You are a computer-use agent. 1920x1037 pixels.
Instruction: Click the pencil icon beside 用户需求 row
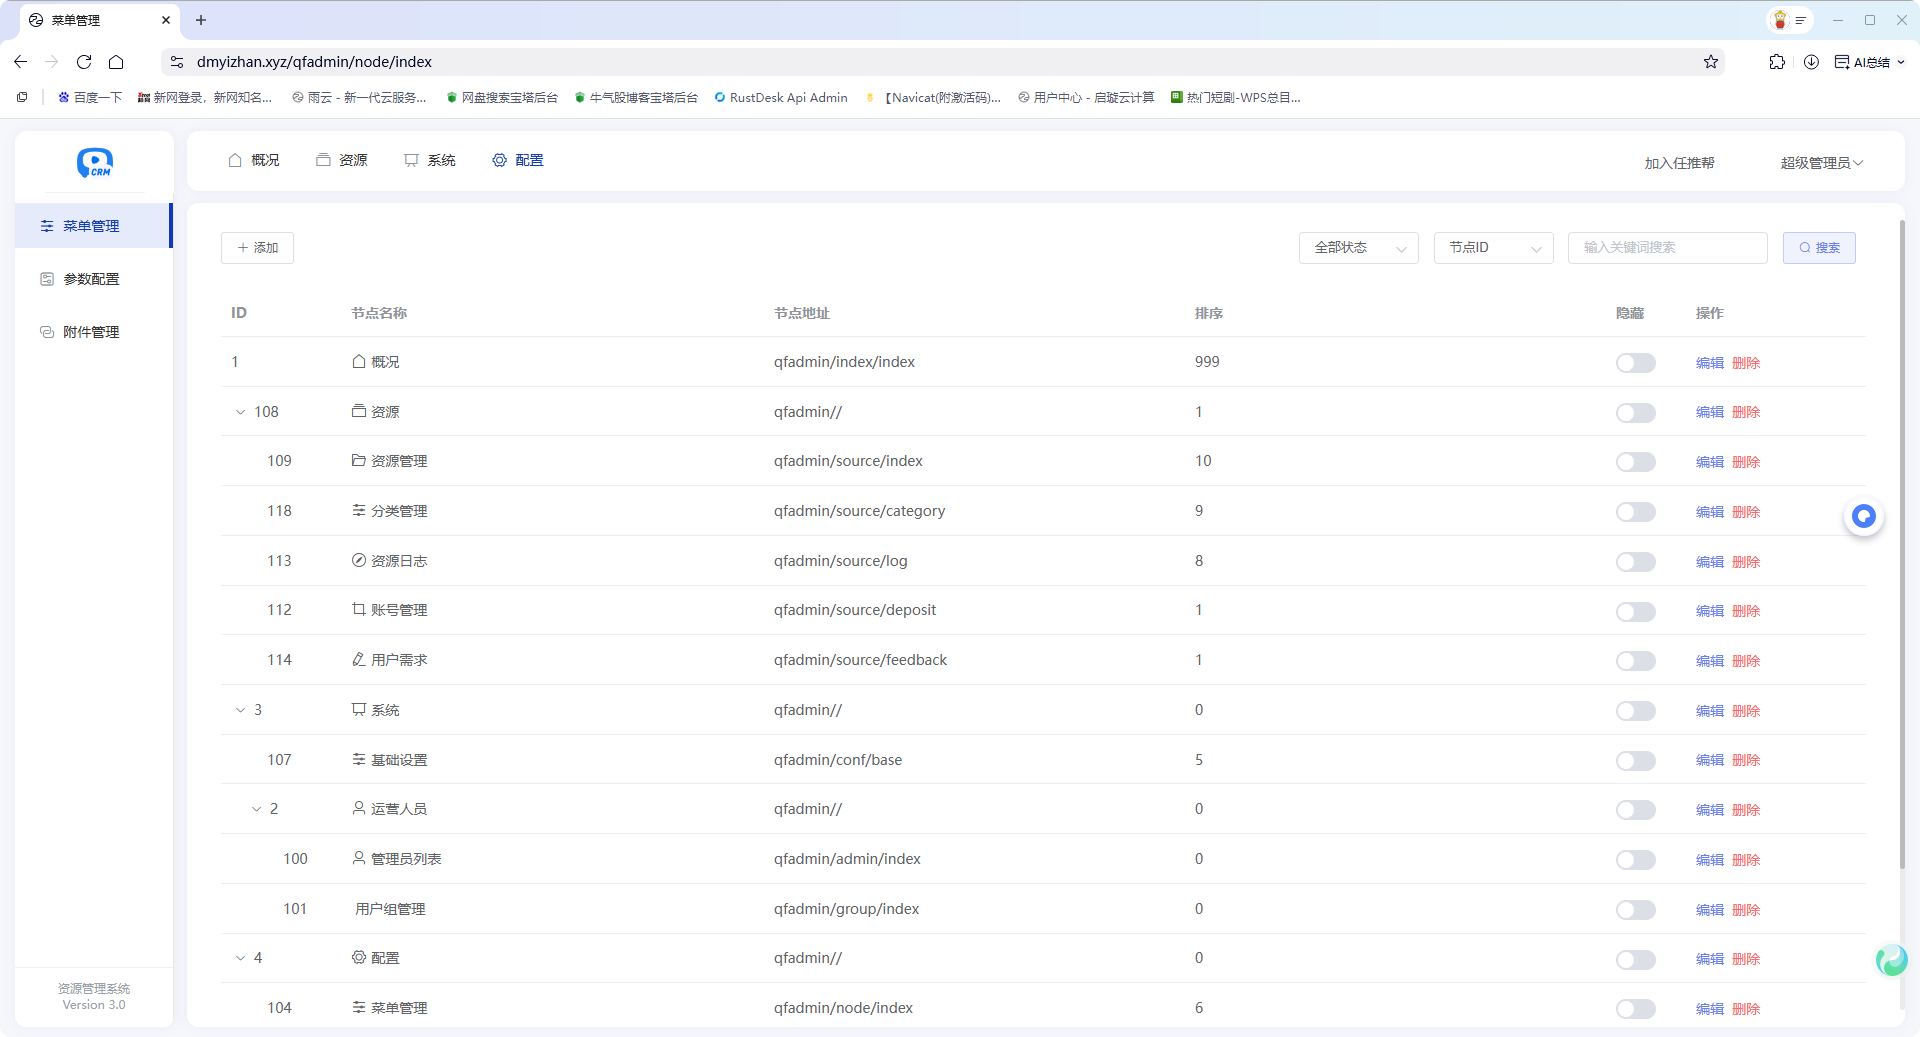[x=359, y=660]
